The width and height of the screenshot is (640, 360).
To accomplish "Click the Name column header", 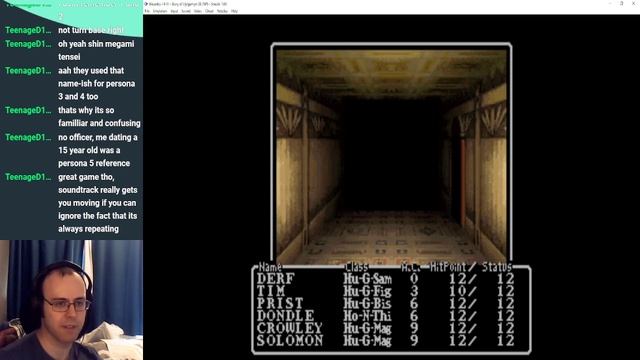I will [x=270, y=267].
